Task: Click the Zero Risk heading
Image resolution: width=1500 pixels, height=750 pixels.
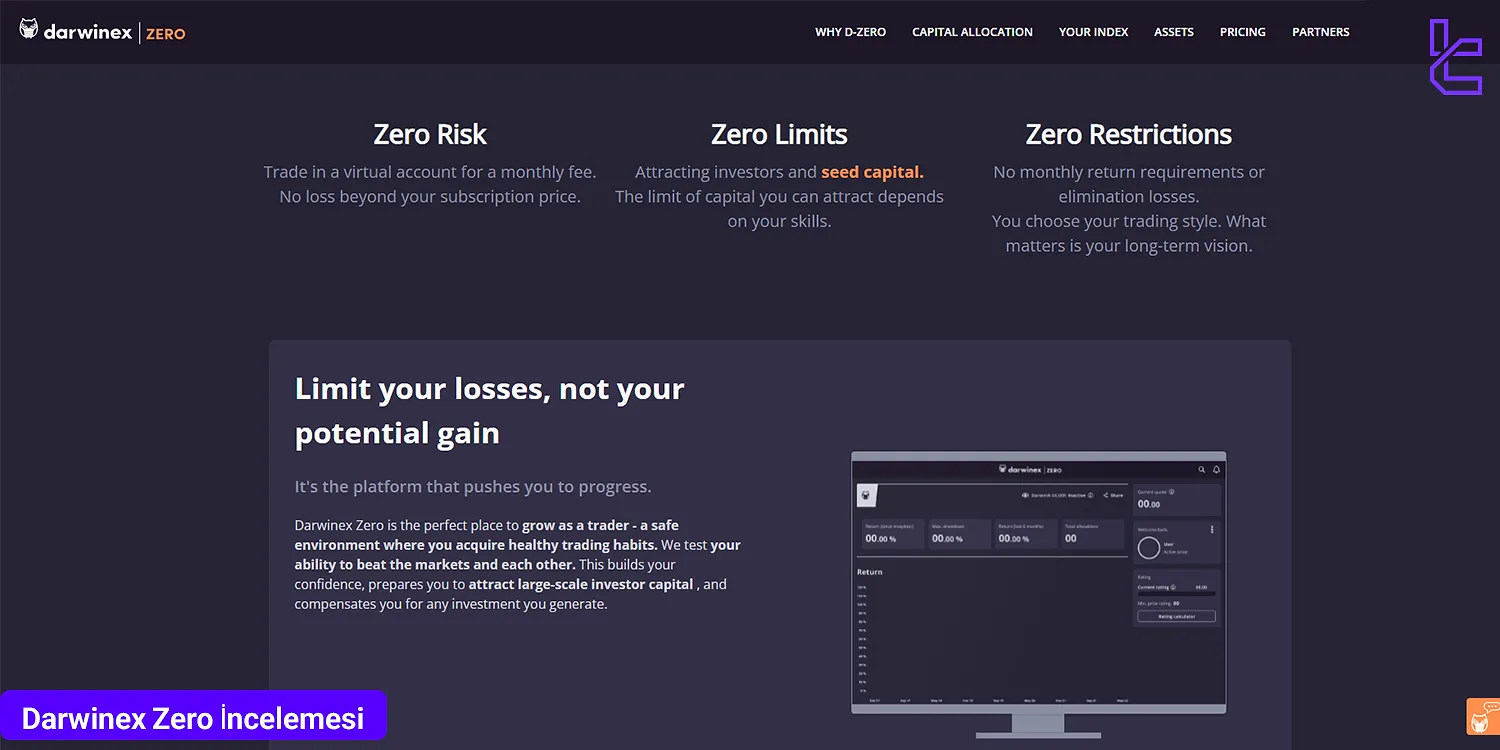Action: pyautogui.click(x=430, y=134)
